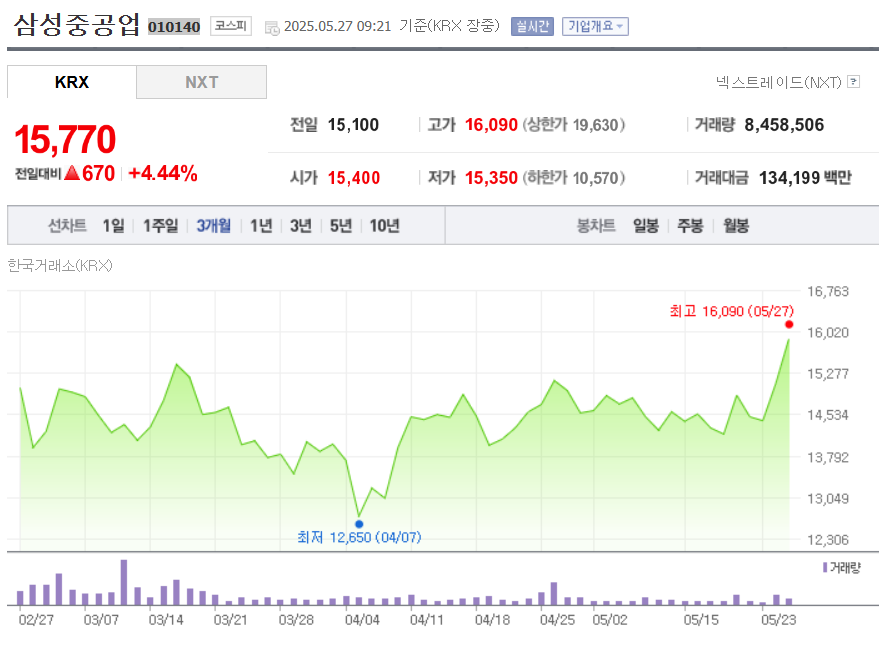The height and width of the screenshot is (646, 879).
Task: Select the 1일 line chart period
Action: 113,225
